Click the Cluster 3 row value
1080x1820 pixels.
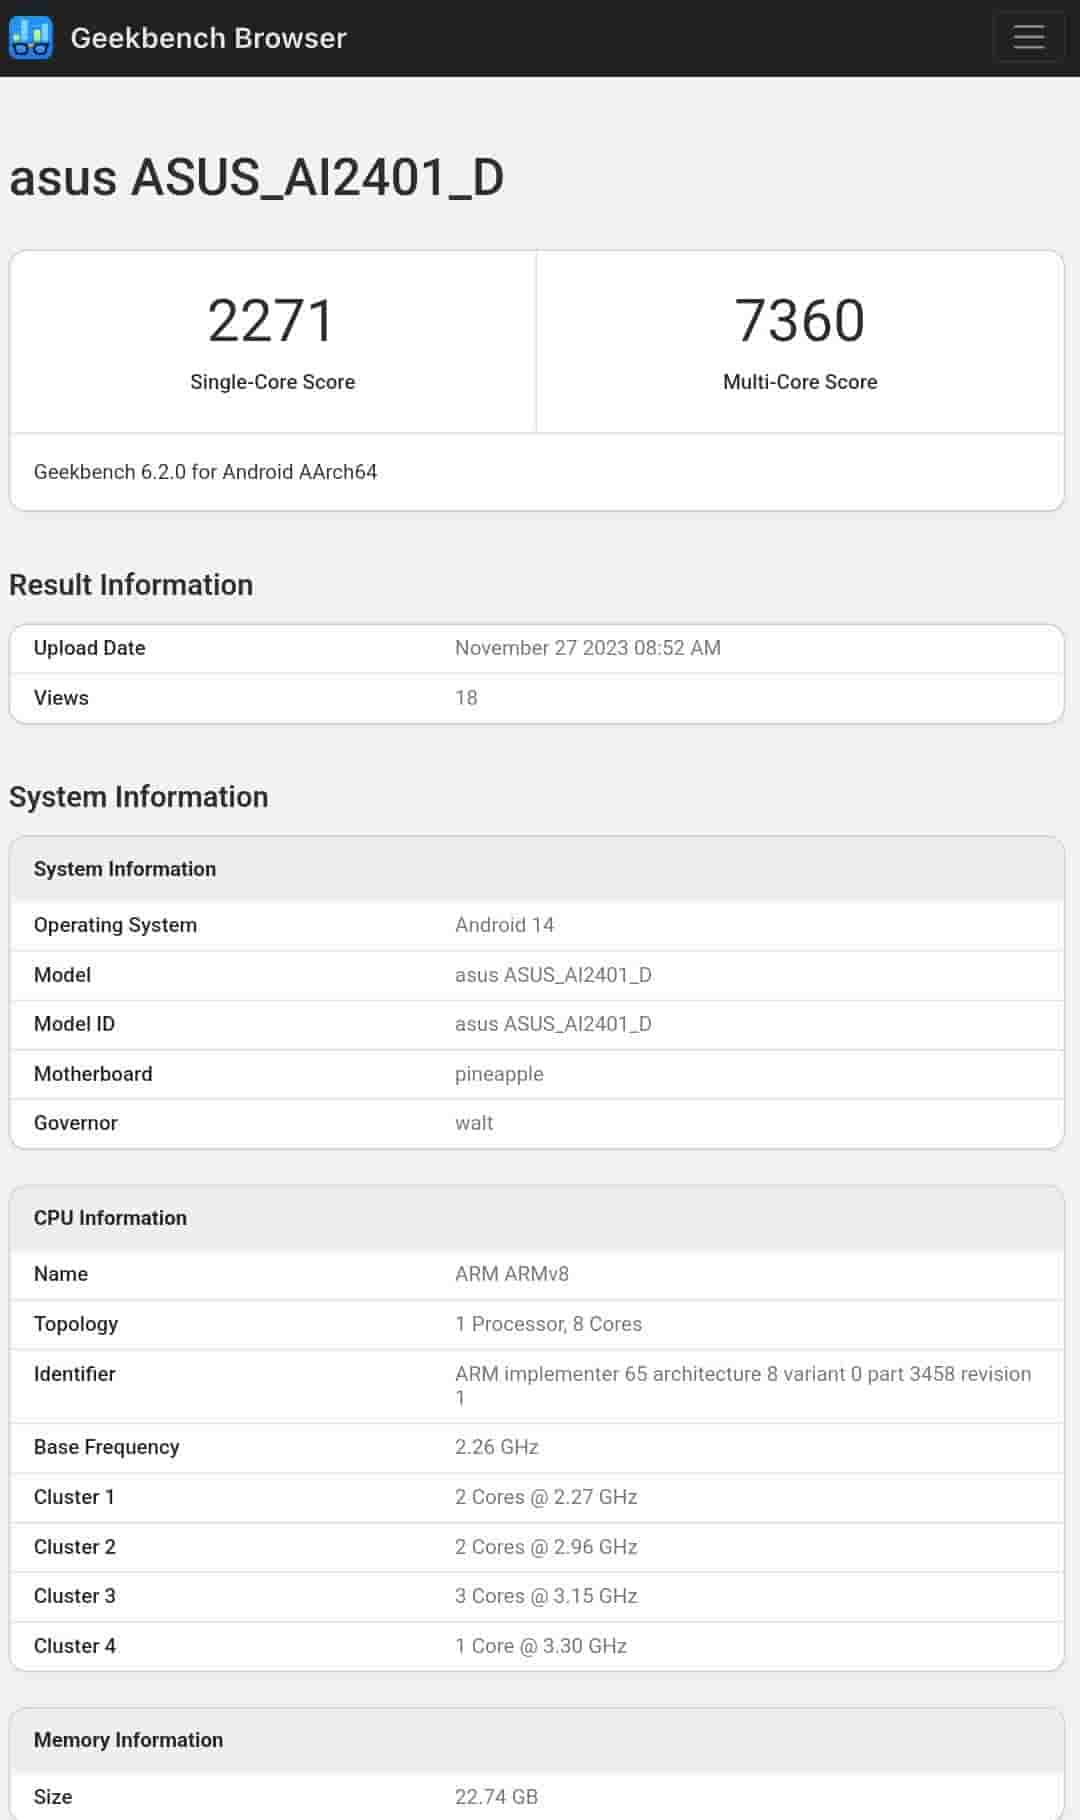click(x=546, y=1596)
